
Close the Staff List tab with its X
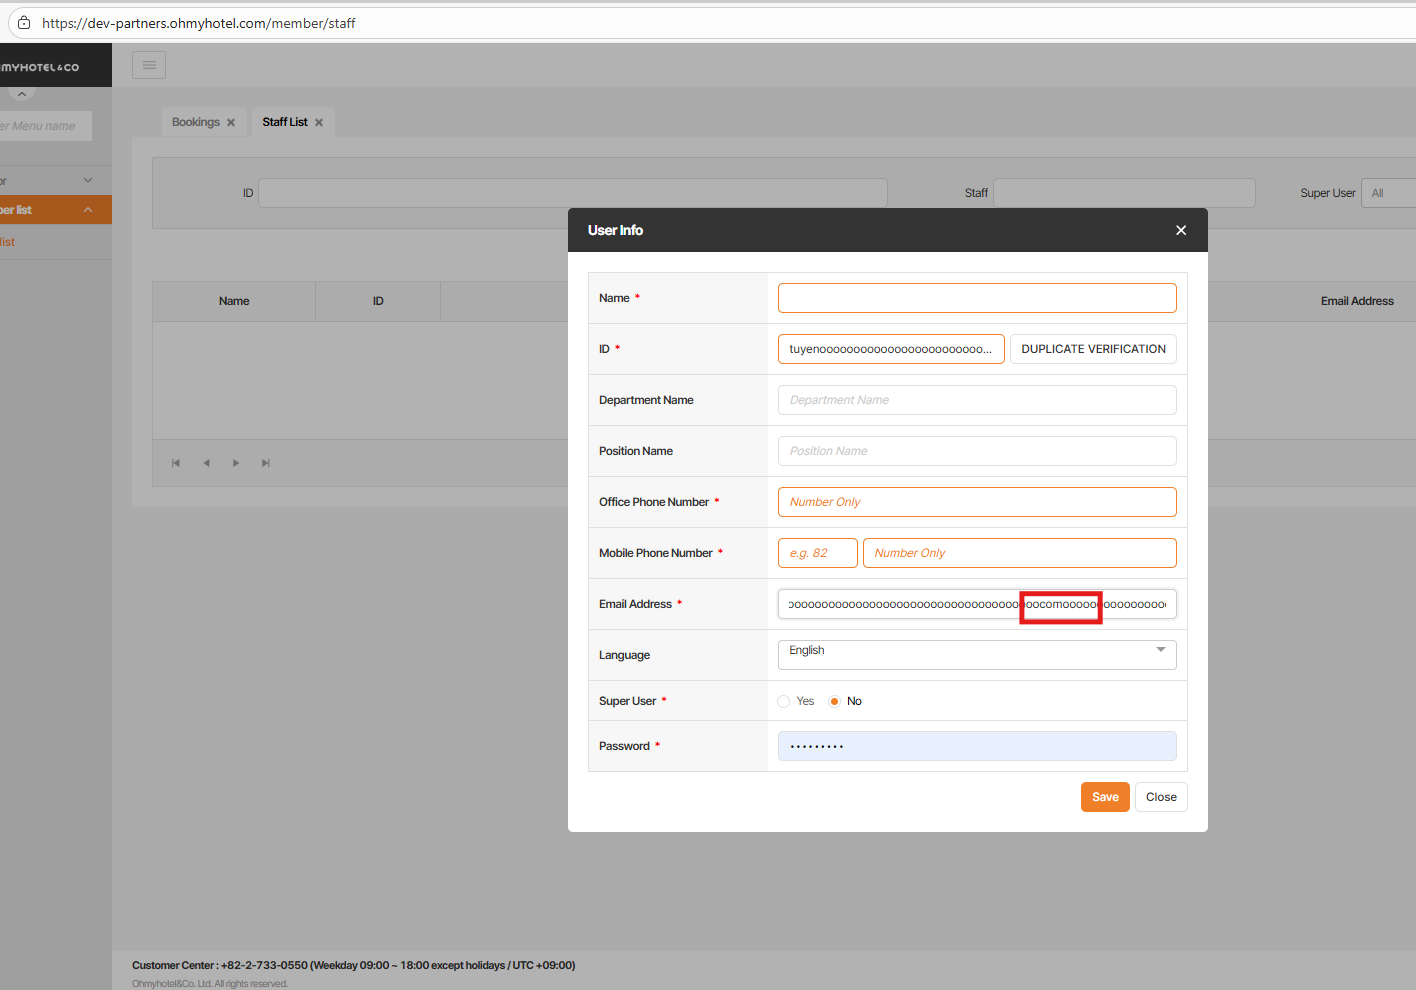319,123
